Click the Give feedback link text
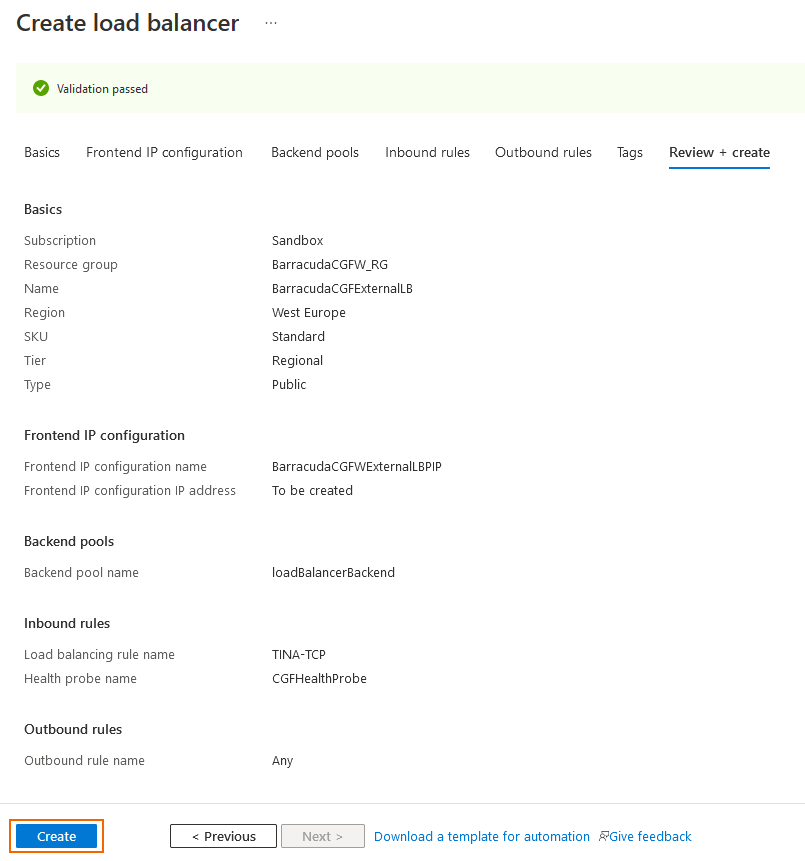Screen dimensions: 805x861 (650, 836)
